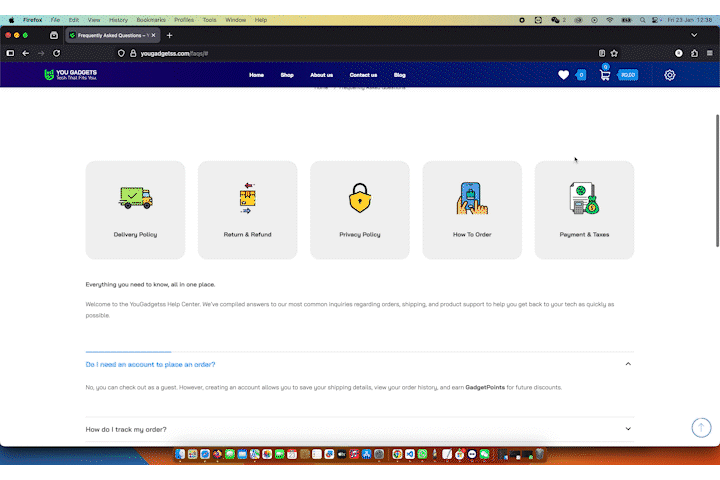Open the Return & Refund card

[x=247, y=209]
